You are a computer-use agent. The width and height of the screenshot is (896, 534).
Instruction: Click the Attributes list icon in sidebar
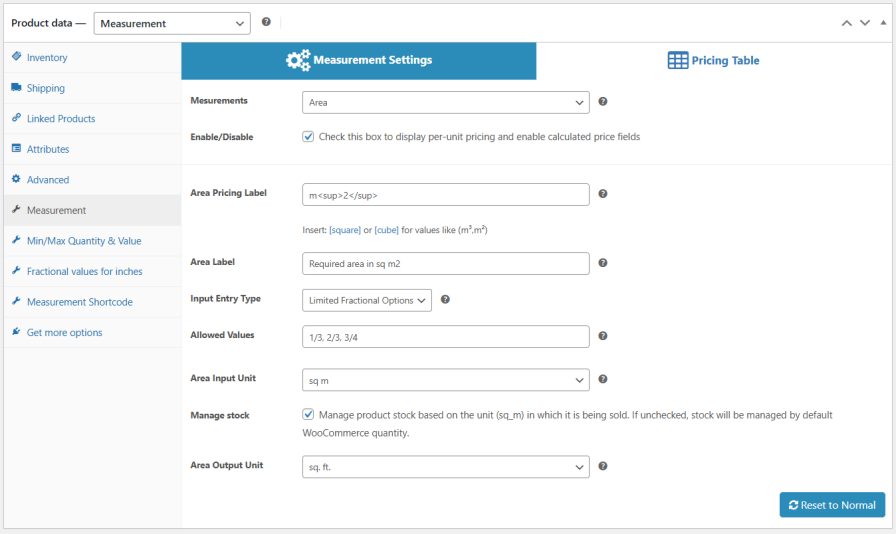[x=17, y=148]
